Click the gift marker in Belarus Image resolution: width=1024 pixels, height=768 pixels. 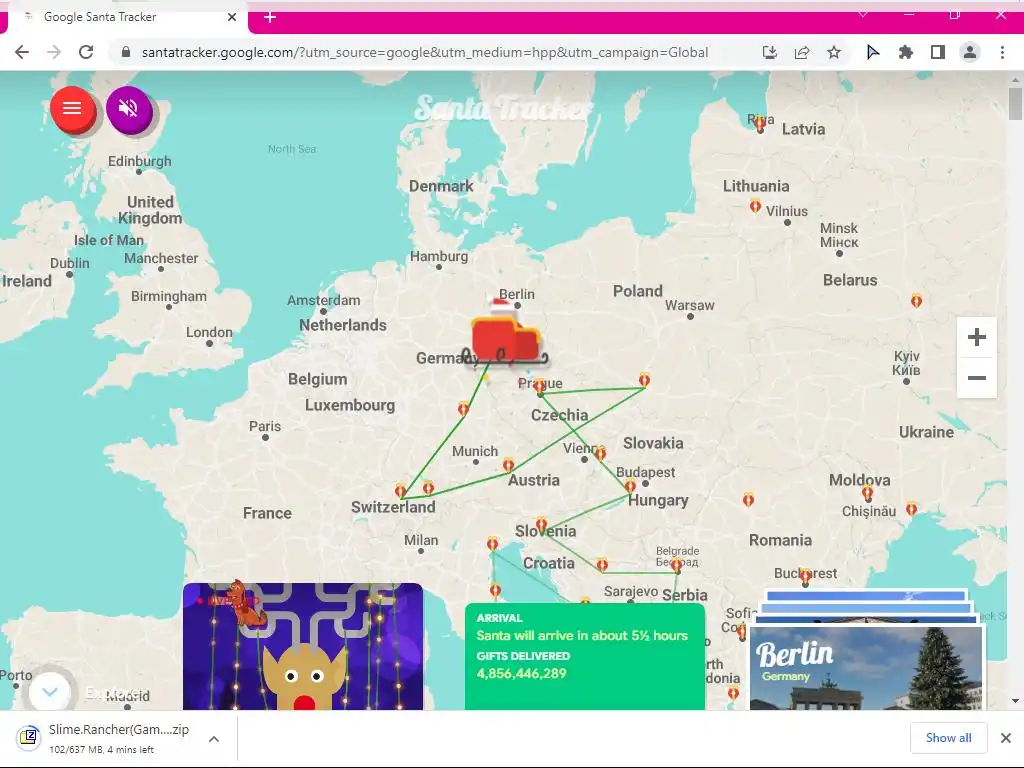pos(916,301)
